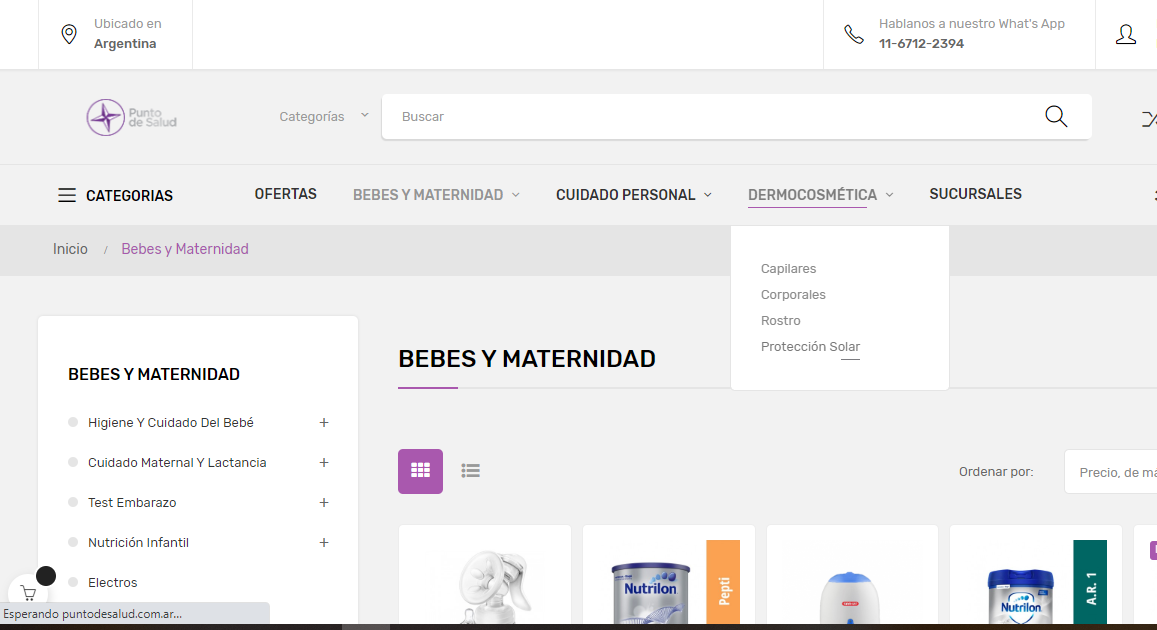The height and width of the screenshot is (630, 1157).
Task: Select Corporales from Dermocosmética submenu
Action: point(793,294)
